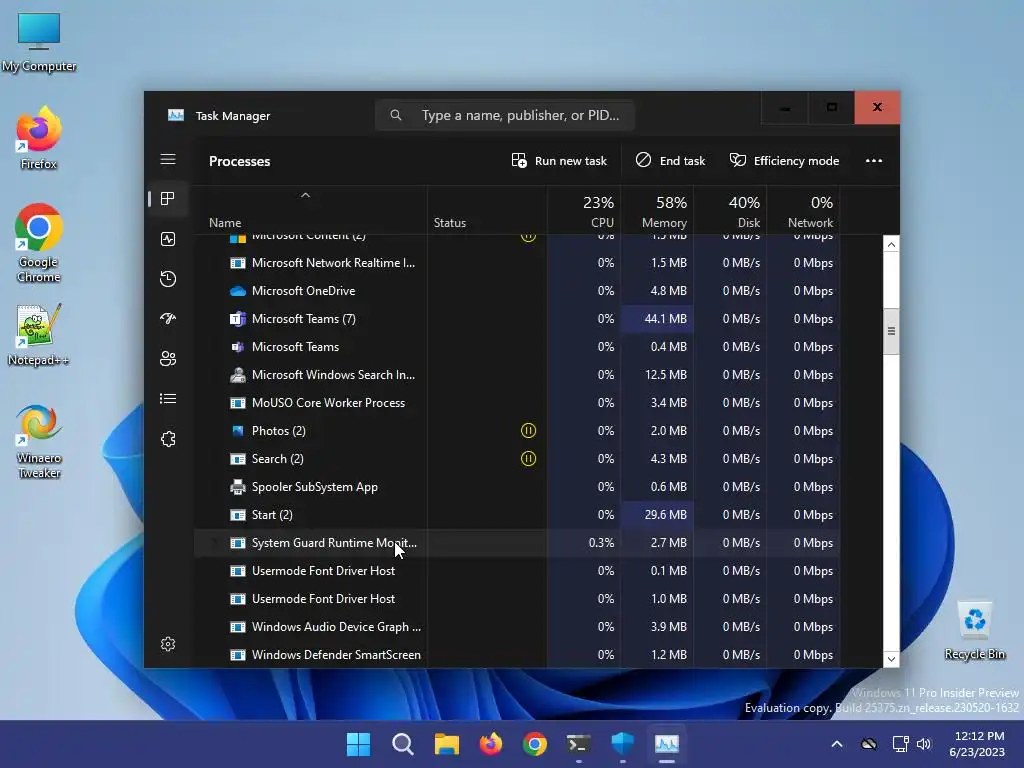Image resolution: width=1024 pixels, height=768 pixels.
Task: Click the volume speaker tray icon
Action: point(923,744)
